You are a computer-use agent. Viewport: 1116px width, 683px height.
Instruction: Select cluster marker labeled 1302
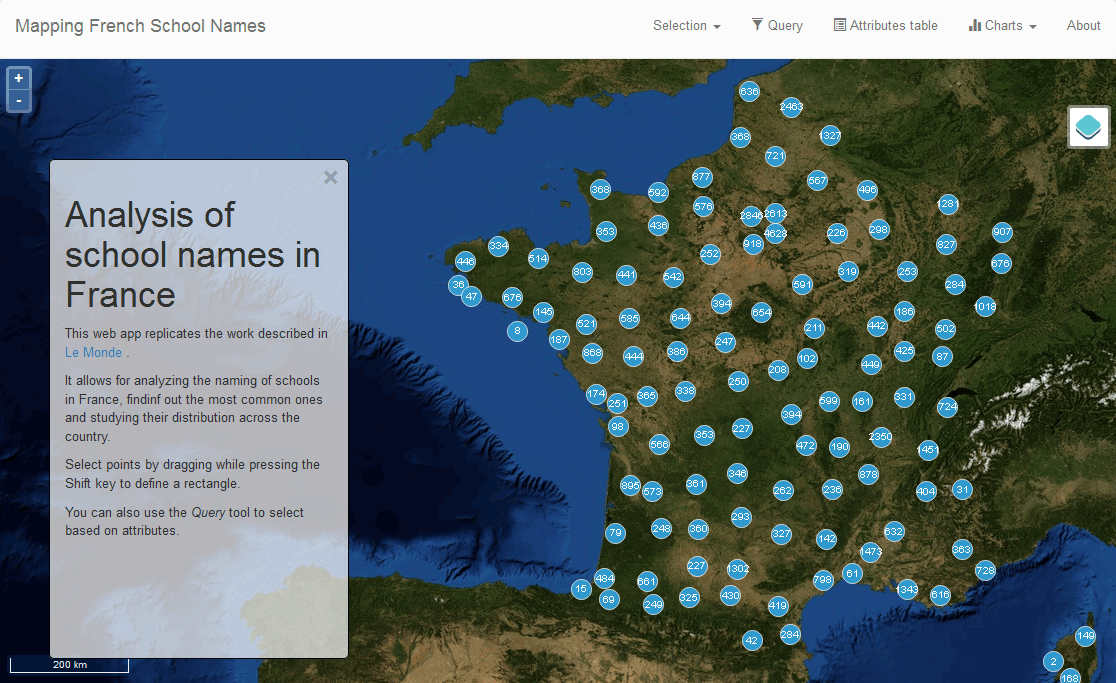coord(738,569)
